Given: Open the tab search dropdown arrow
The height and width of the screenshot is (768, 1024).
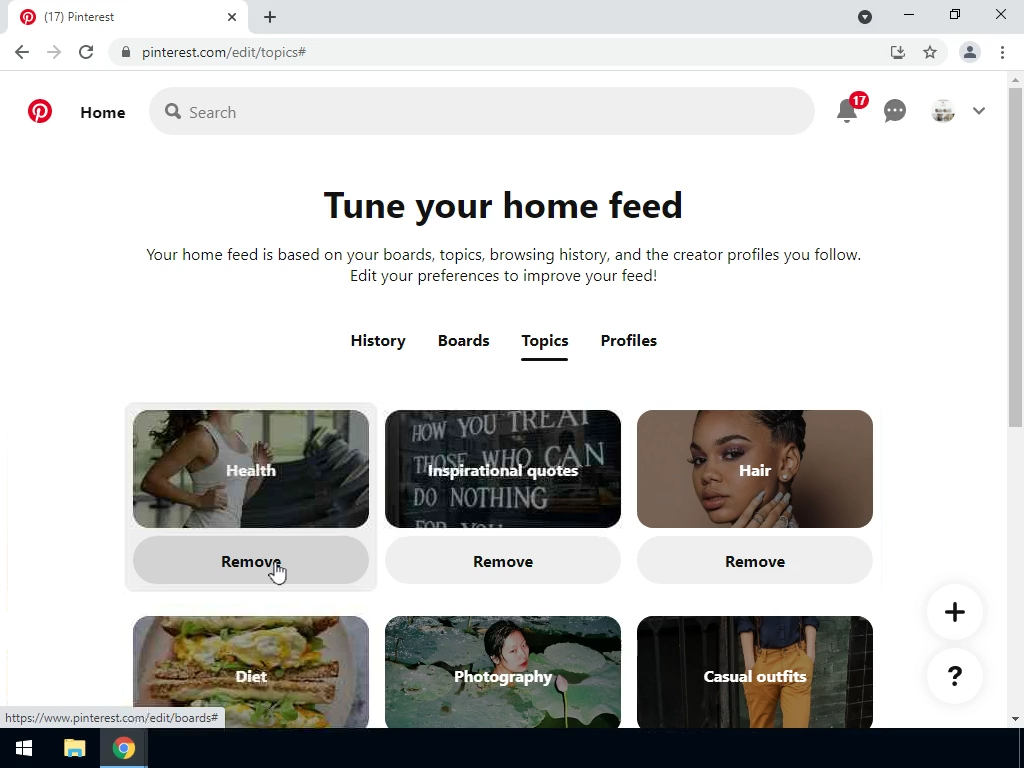Looking at the screenshot, I should [865, 17].
